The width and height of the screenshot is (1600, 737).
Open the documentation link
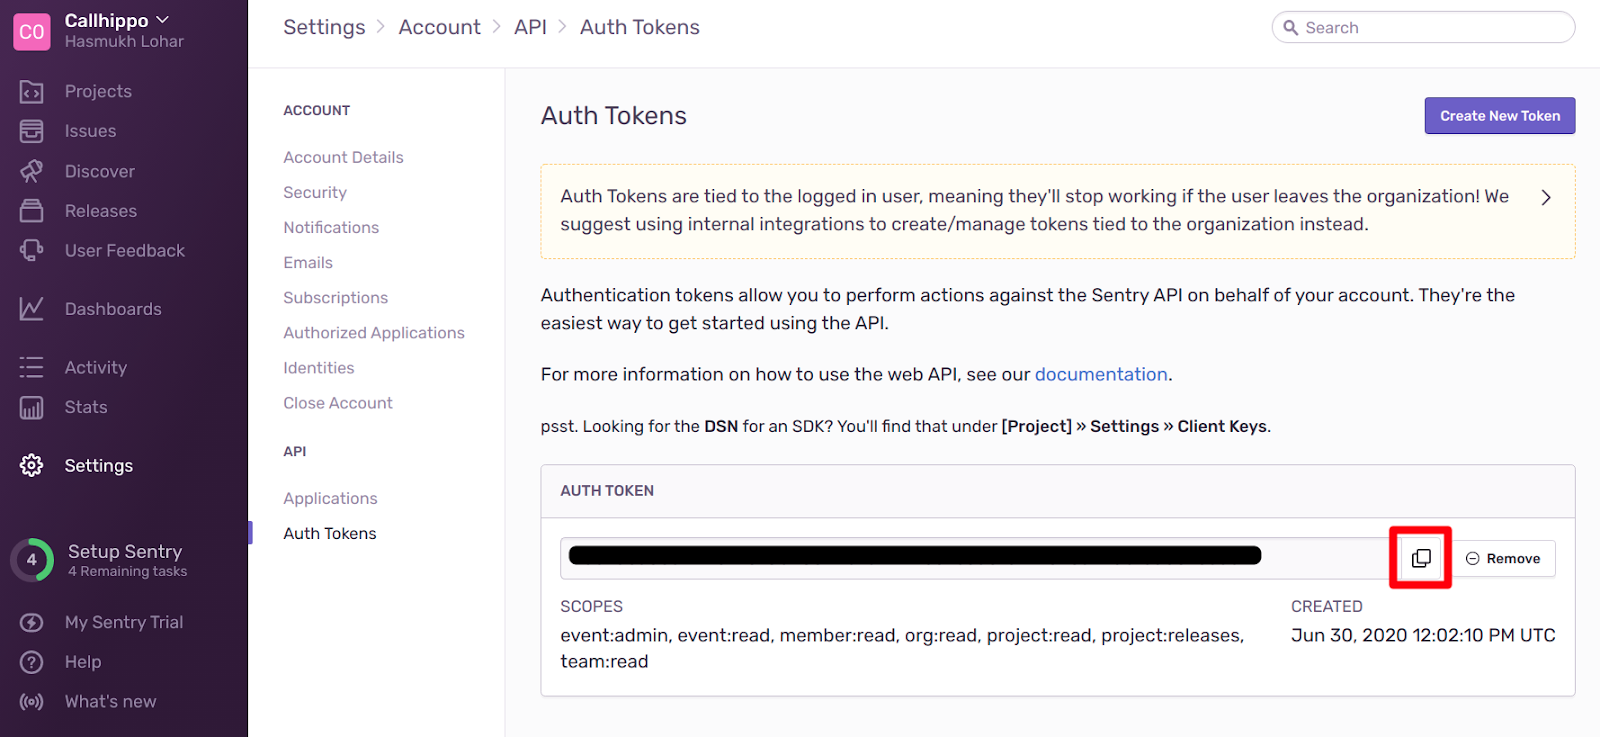pos(1101,374)
